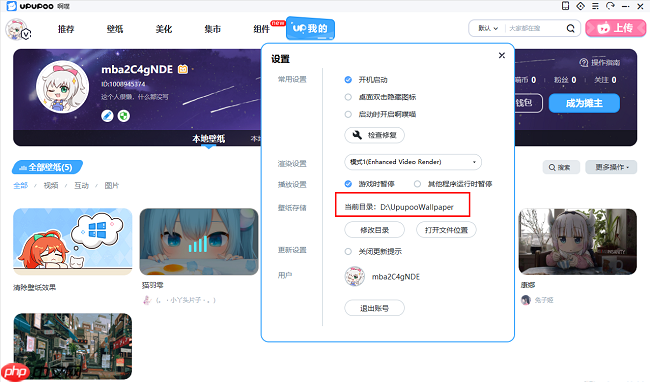Enable 启动时开启啊噗喵 option
The height and width of the screenshot is (382, 650).
348,114
